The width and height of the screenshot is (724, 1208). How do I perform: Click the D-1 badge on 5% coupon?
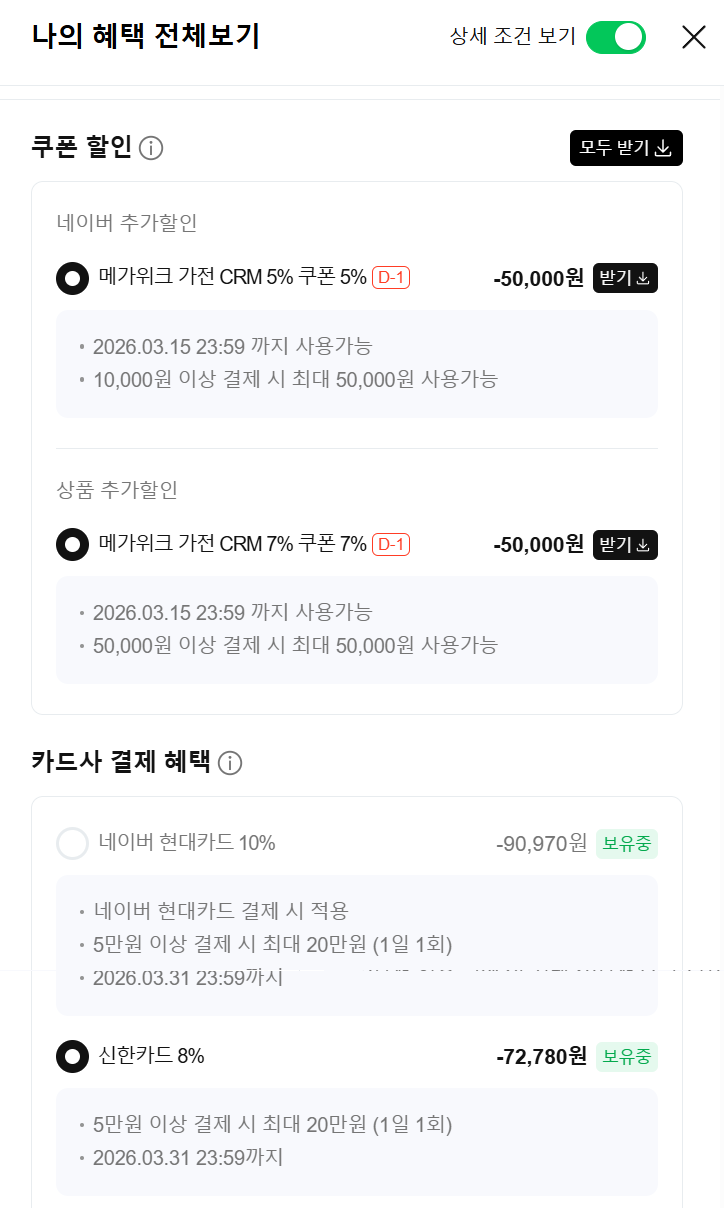click(x=391, y=278)
